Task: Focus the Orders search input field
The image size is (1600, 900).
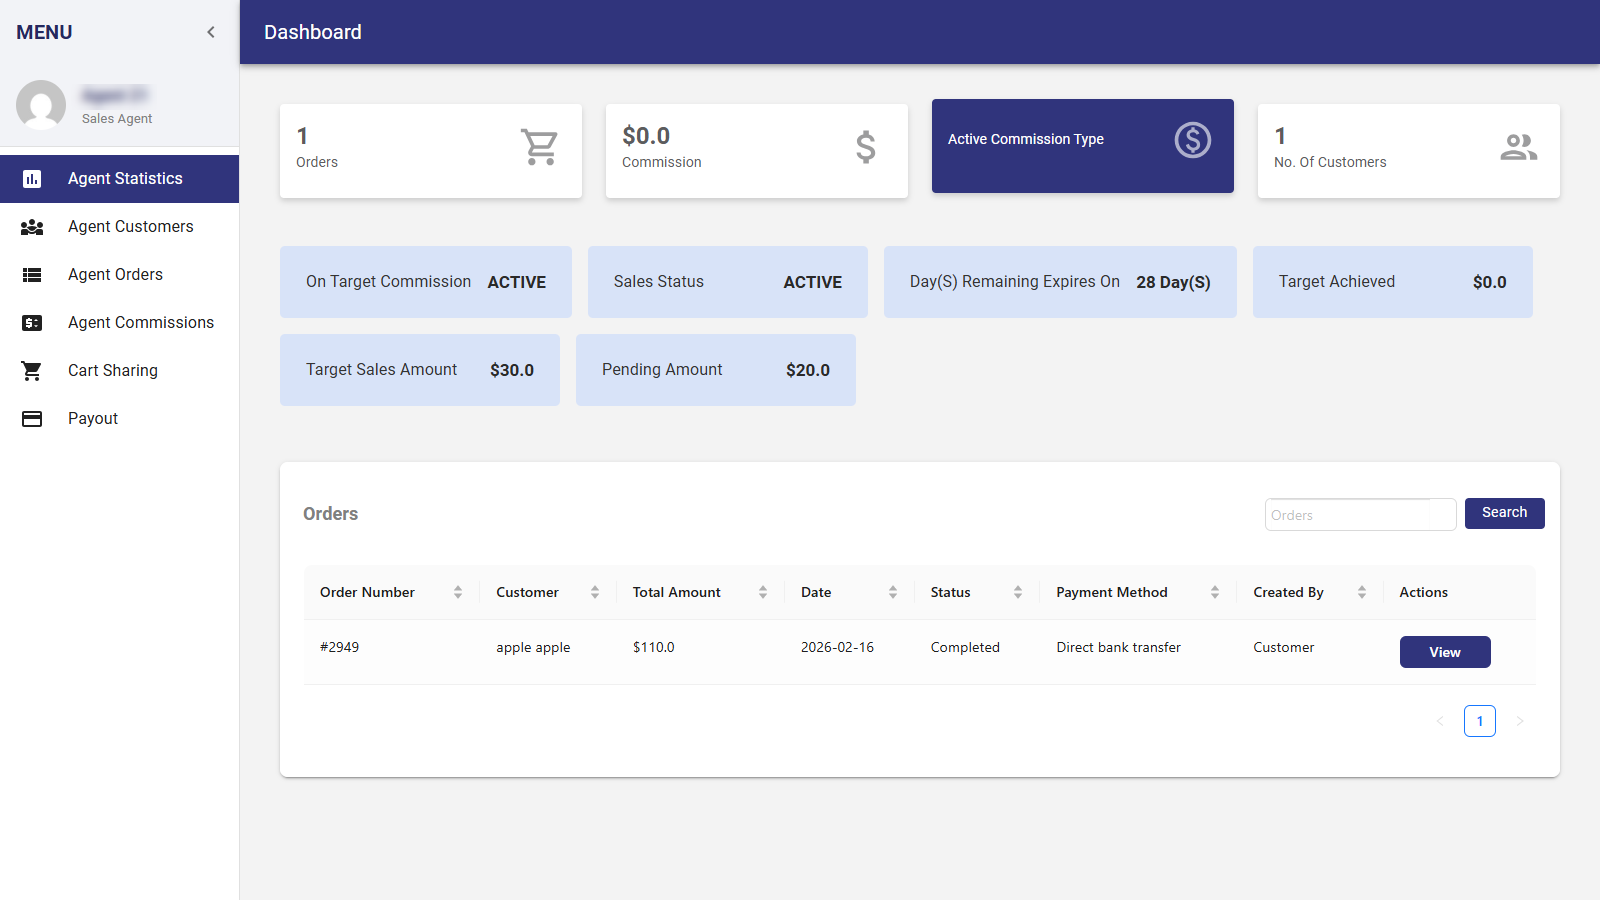Action: 1360,515
